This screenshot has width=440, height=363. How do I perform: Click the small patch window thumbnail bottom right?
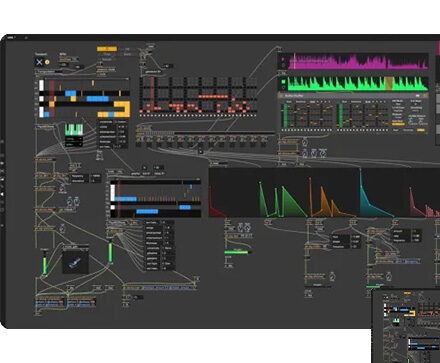(x=406, y=326)
